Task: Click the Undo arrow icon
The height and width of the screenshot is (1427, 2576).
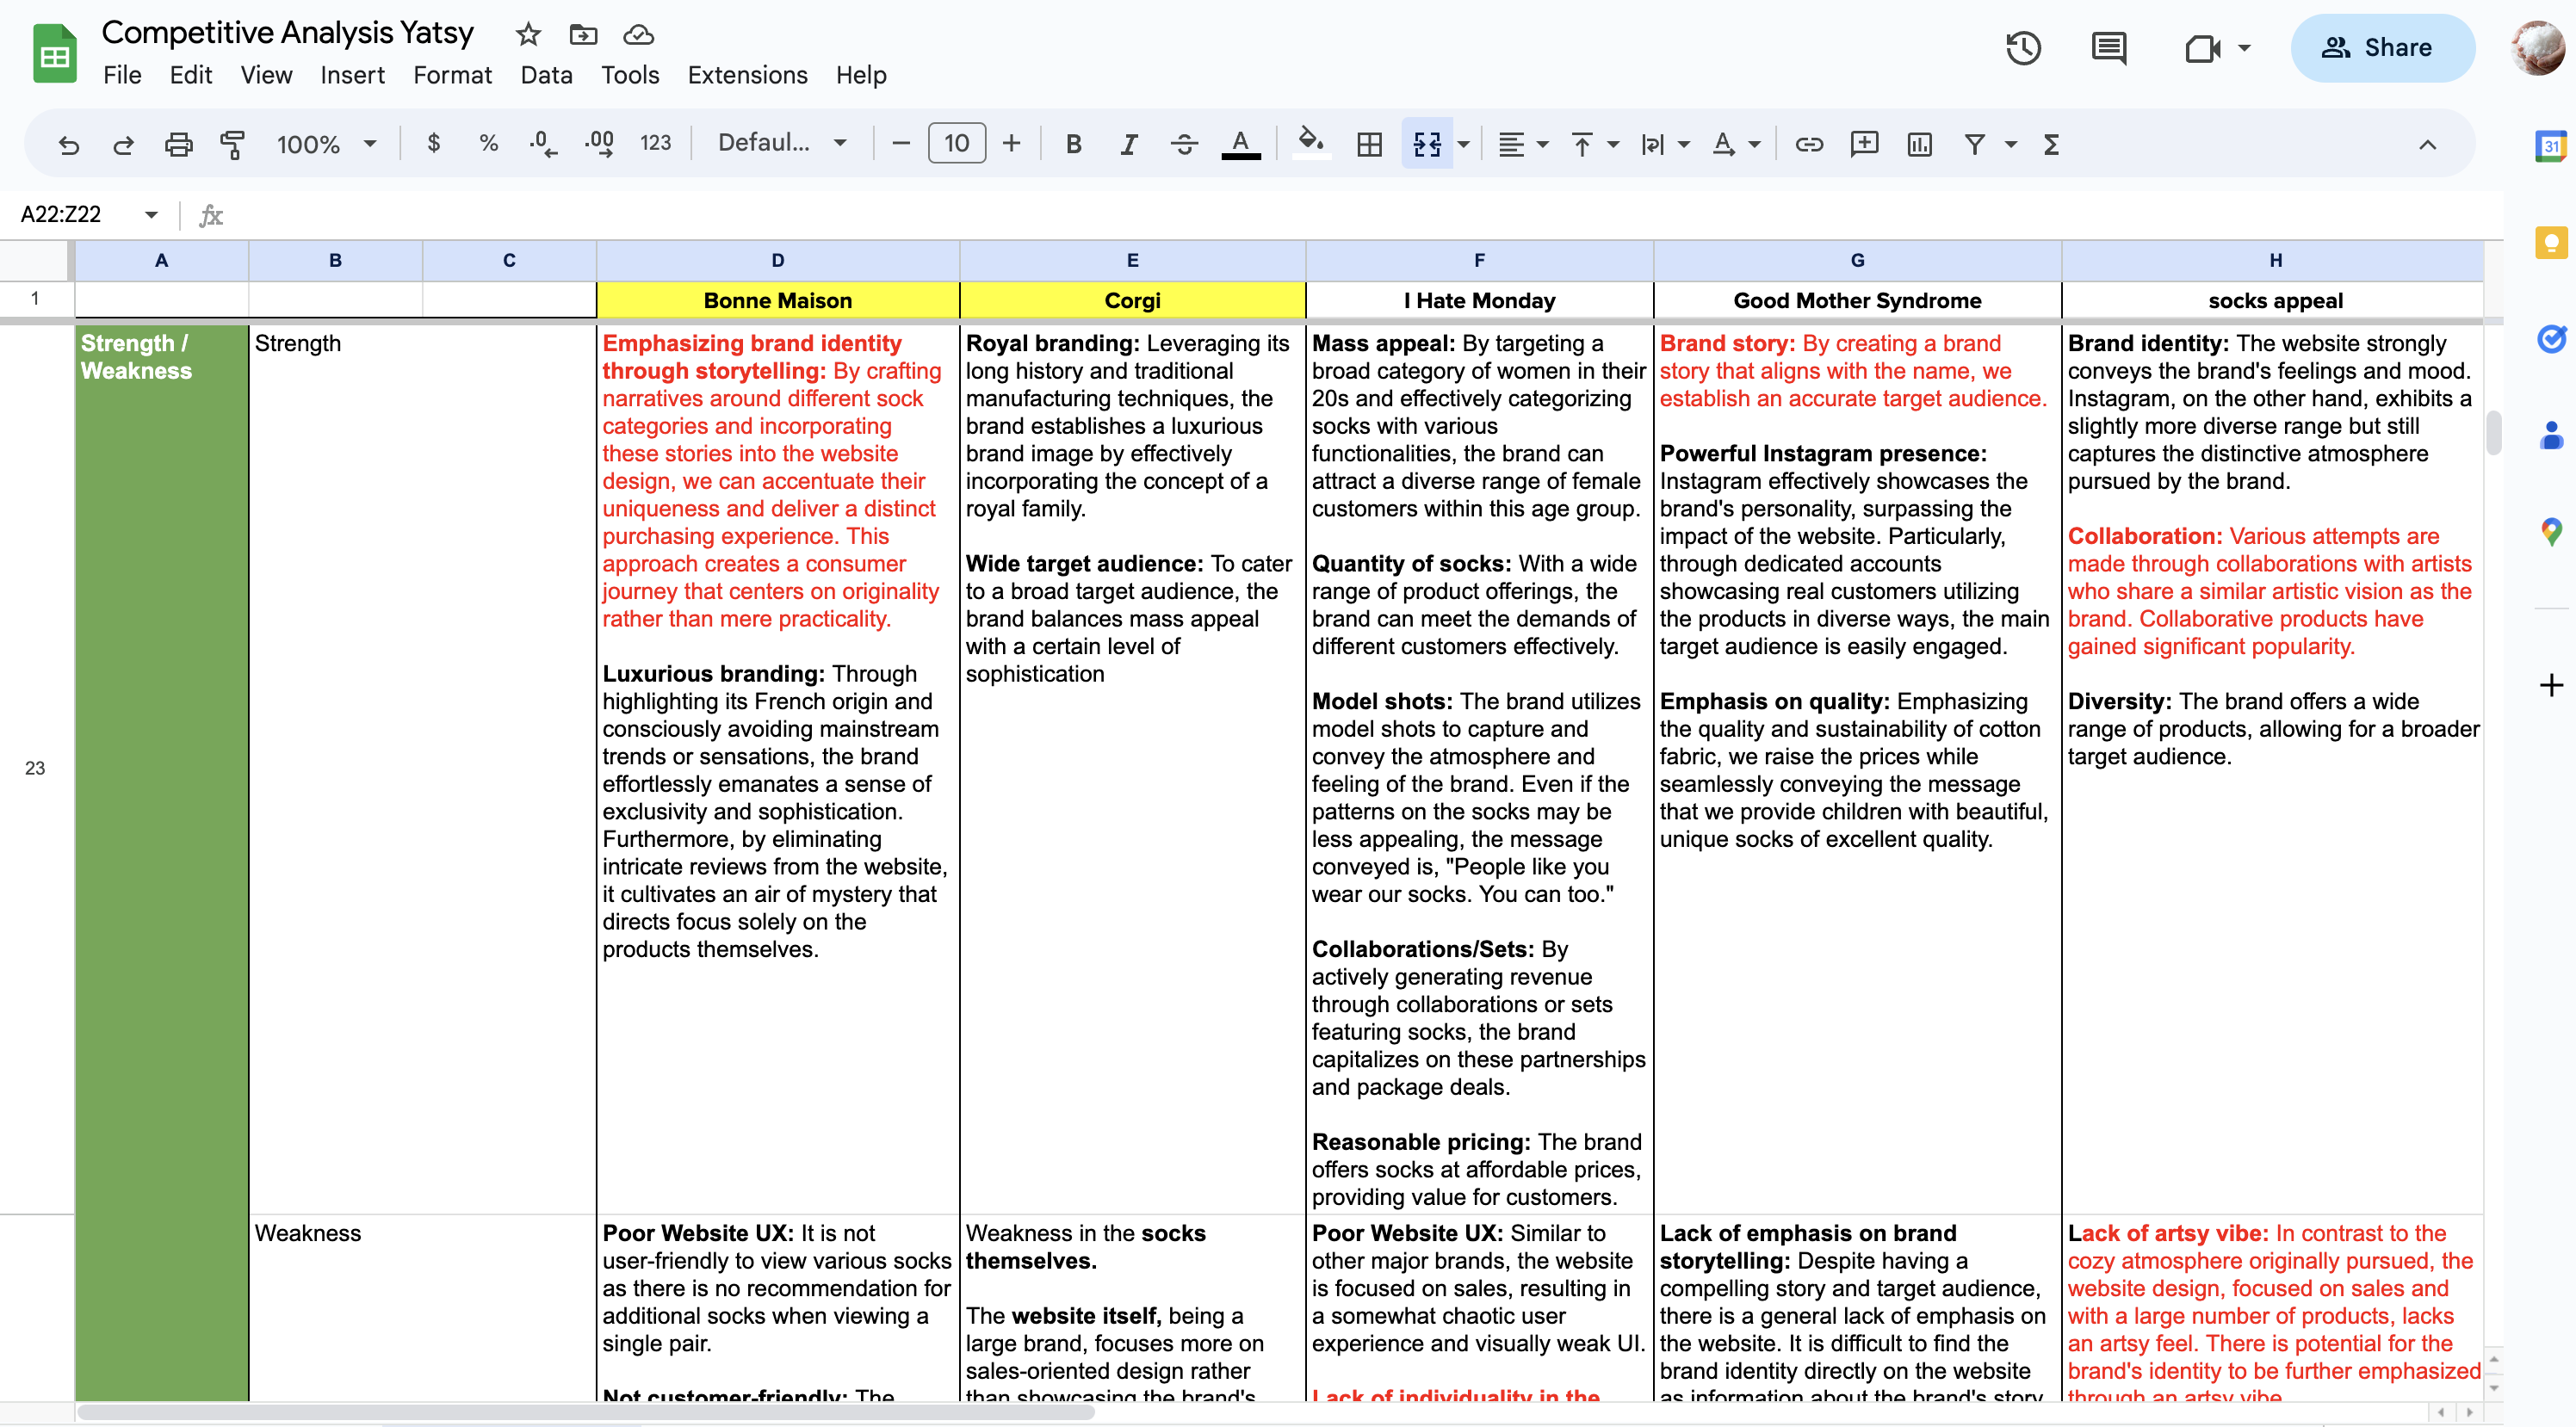Action: tap(68, 144)
